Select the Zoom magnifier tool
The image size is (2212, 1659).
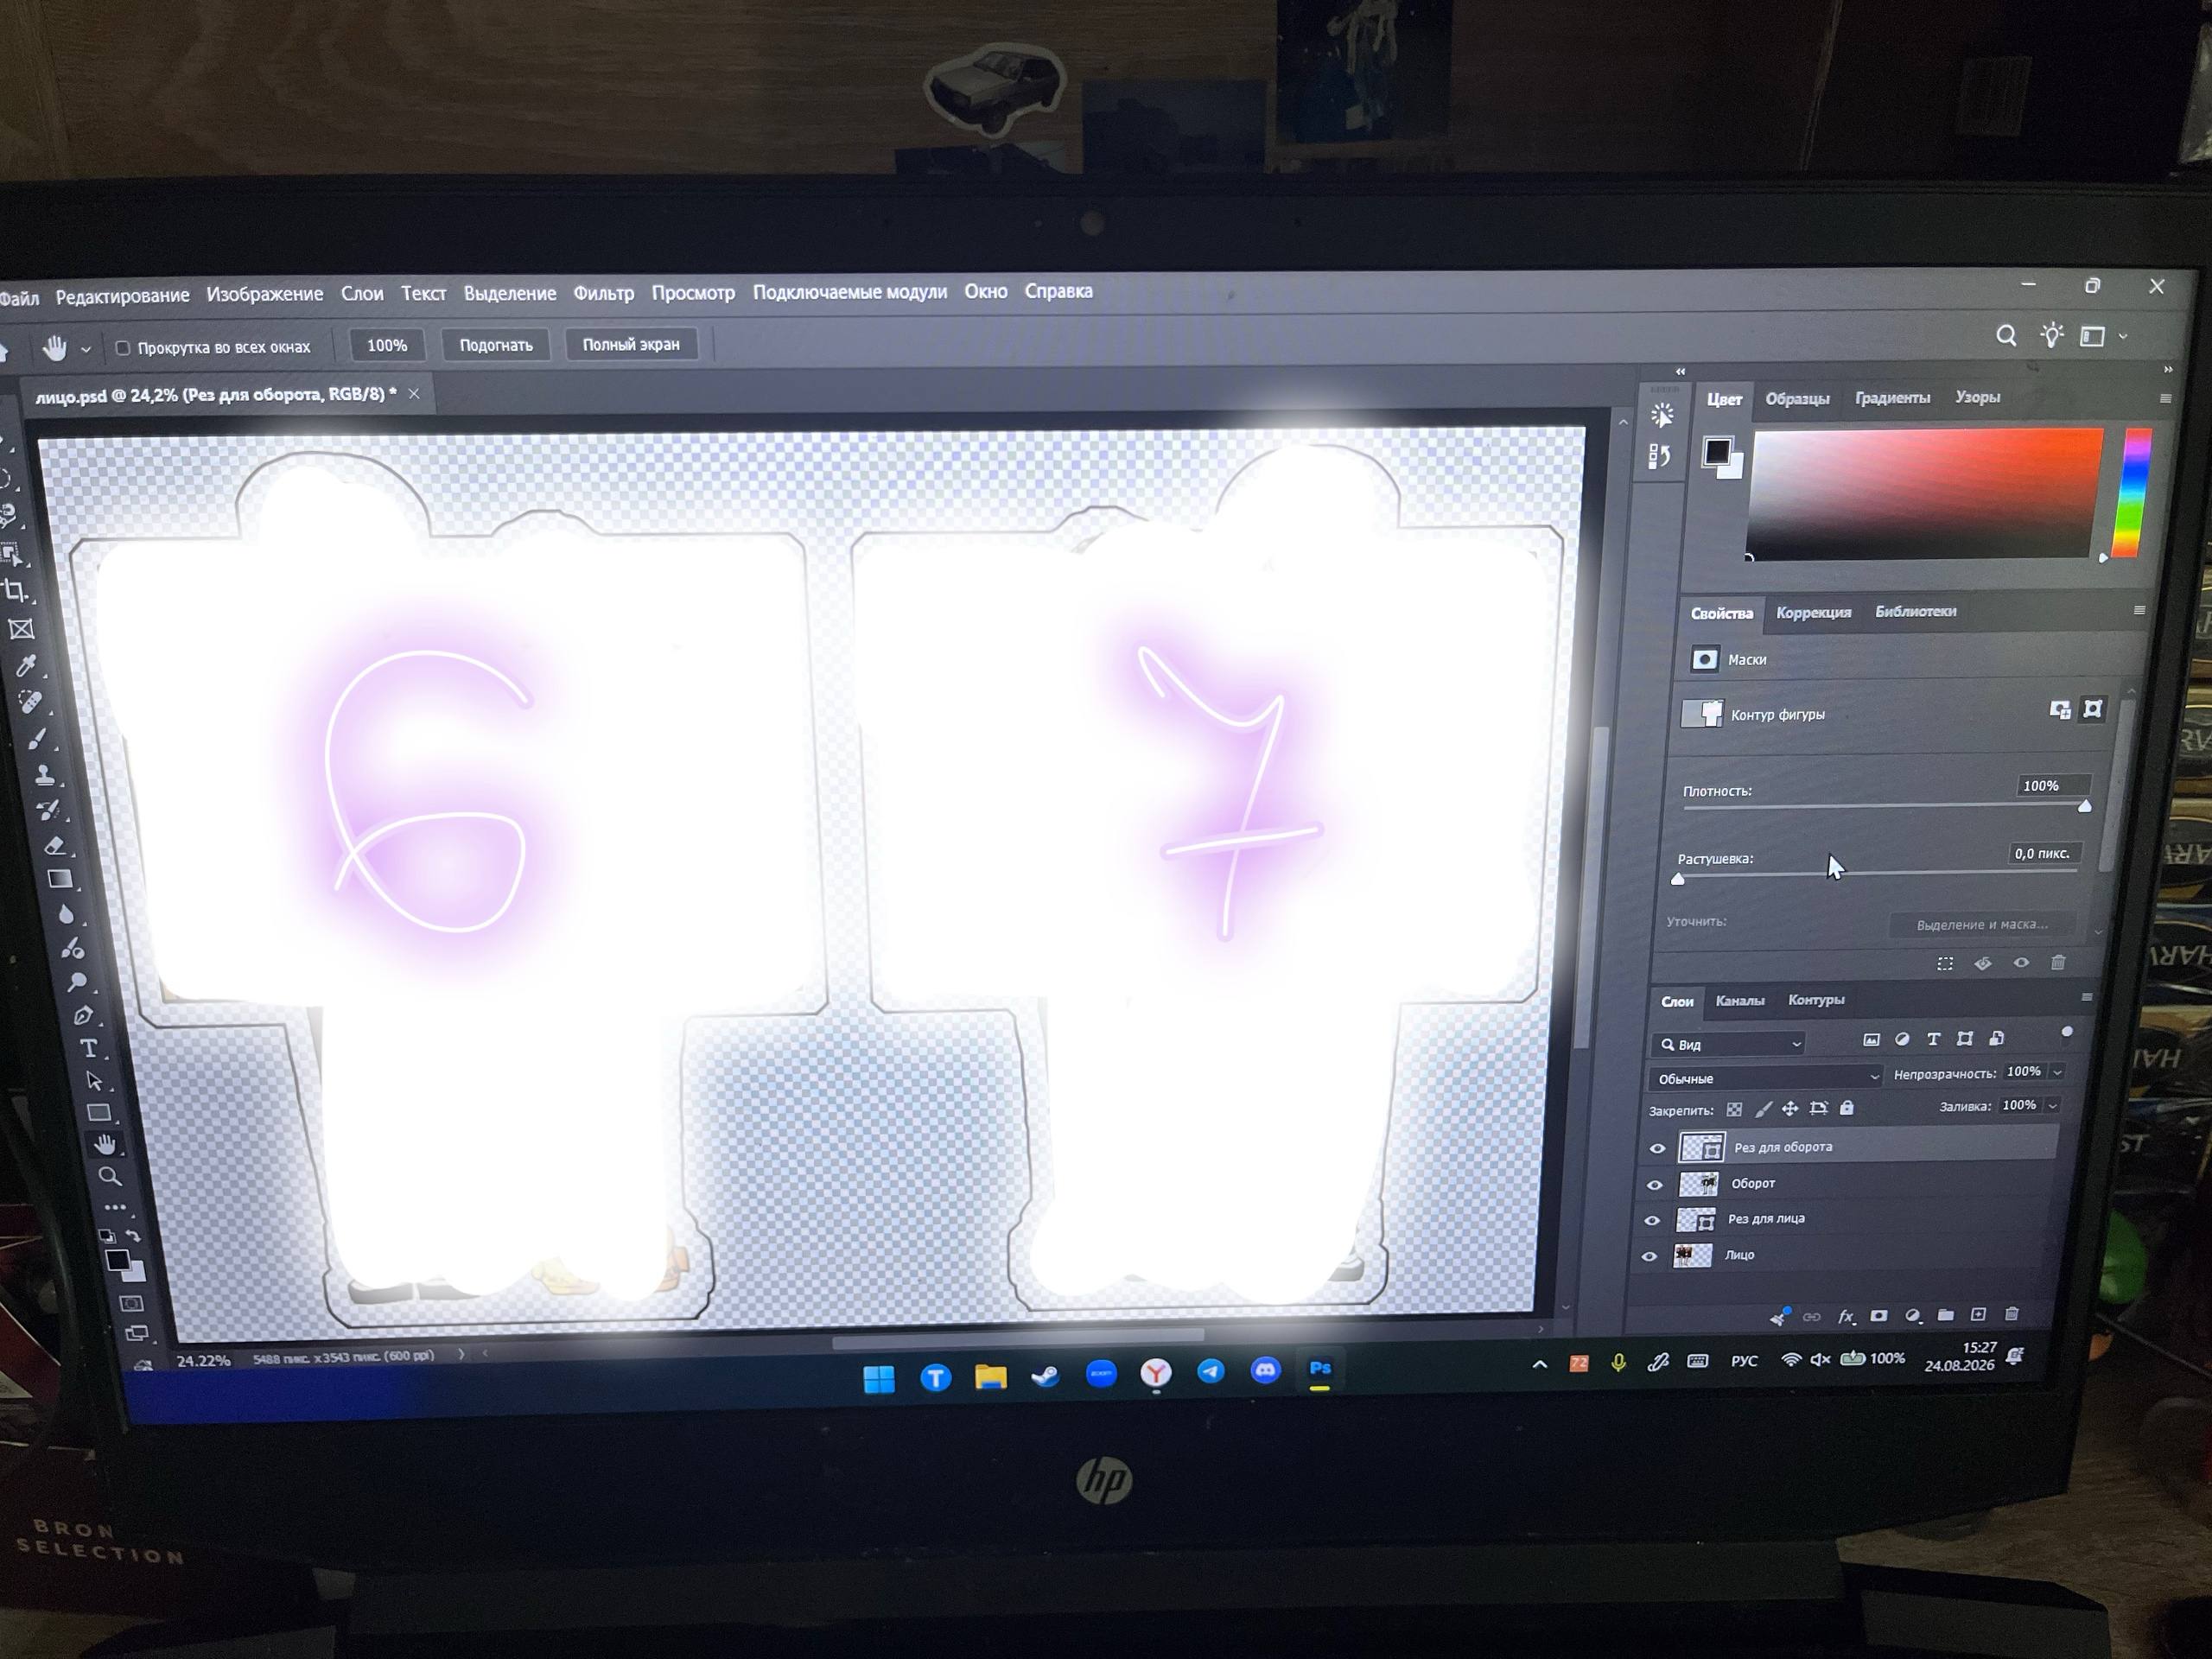[109, 1176]
